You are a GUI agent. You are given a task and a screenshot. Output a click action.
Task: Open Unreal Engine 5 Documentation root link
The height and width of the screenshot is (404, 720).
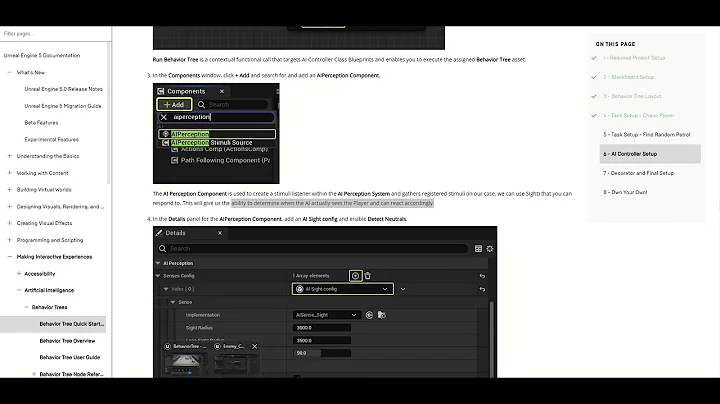pos(42,56)
